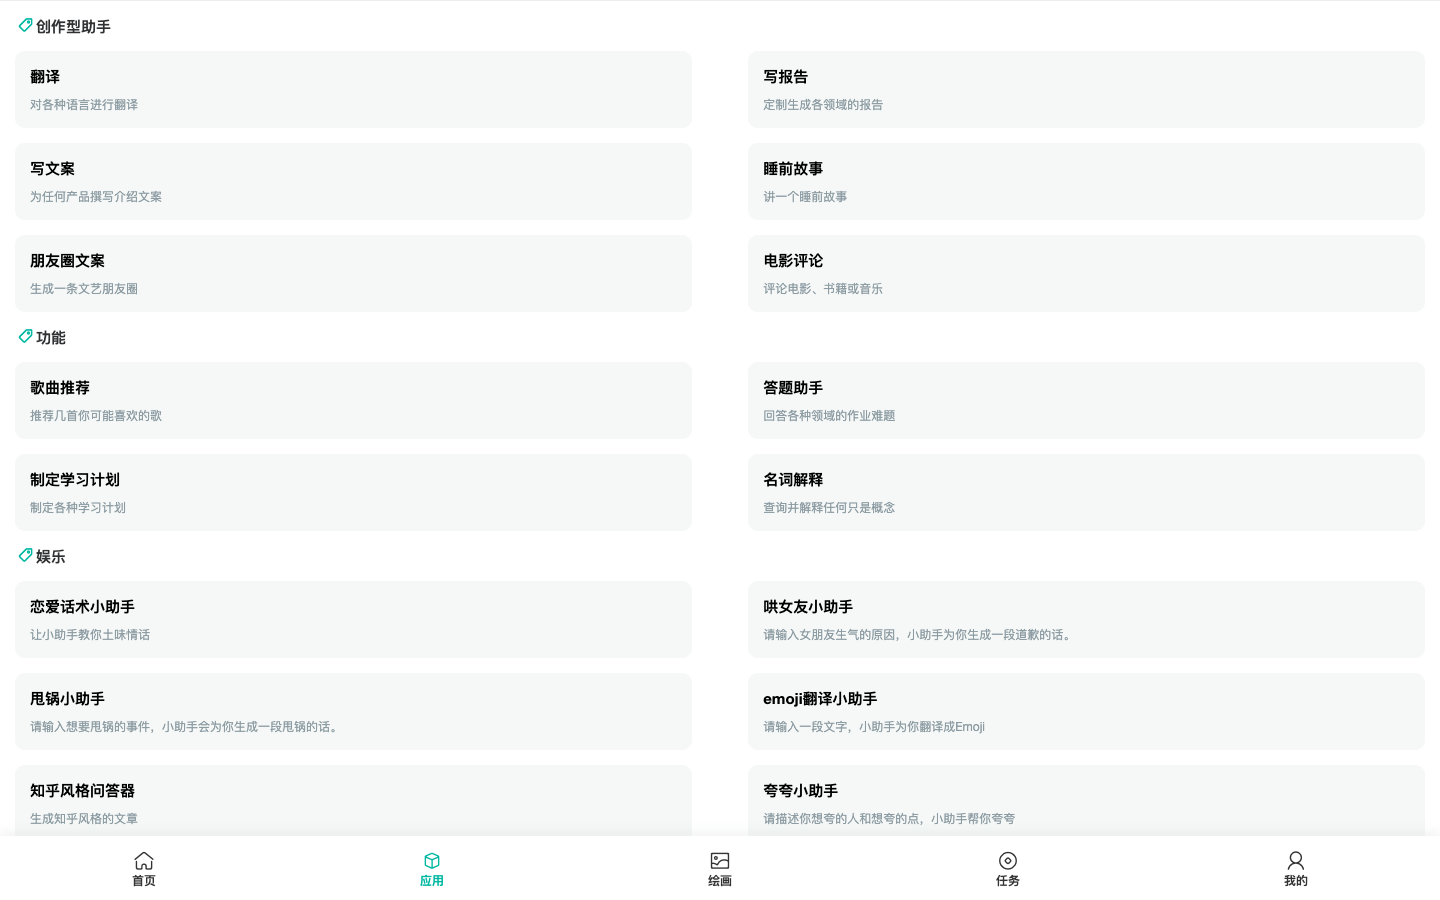Click the tag icon beside 娱乐
Viewport: 1440px width, 900px height.
click(x=25, y=556)
